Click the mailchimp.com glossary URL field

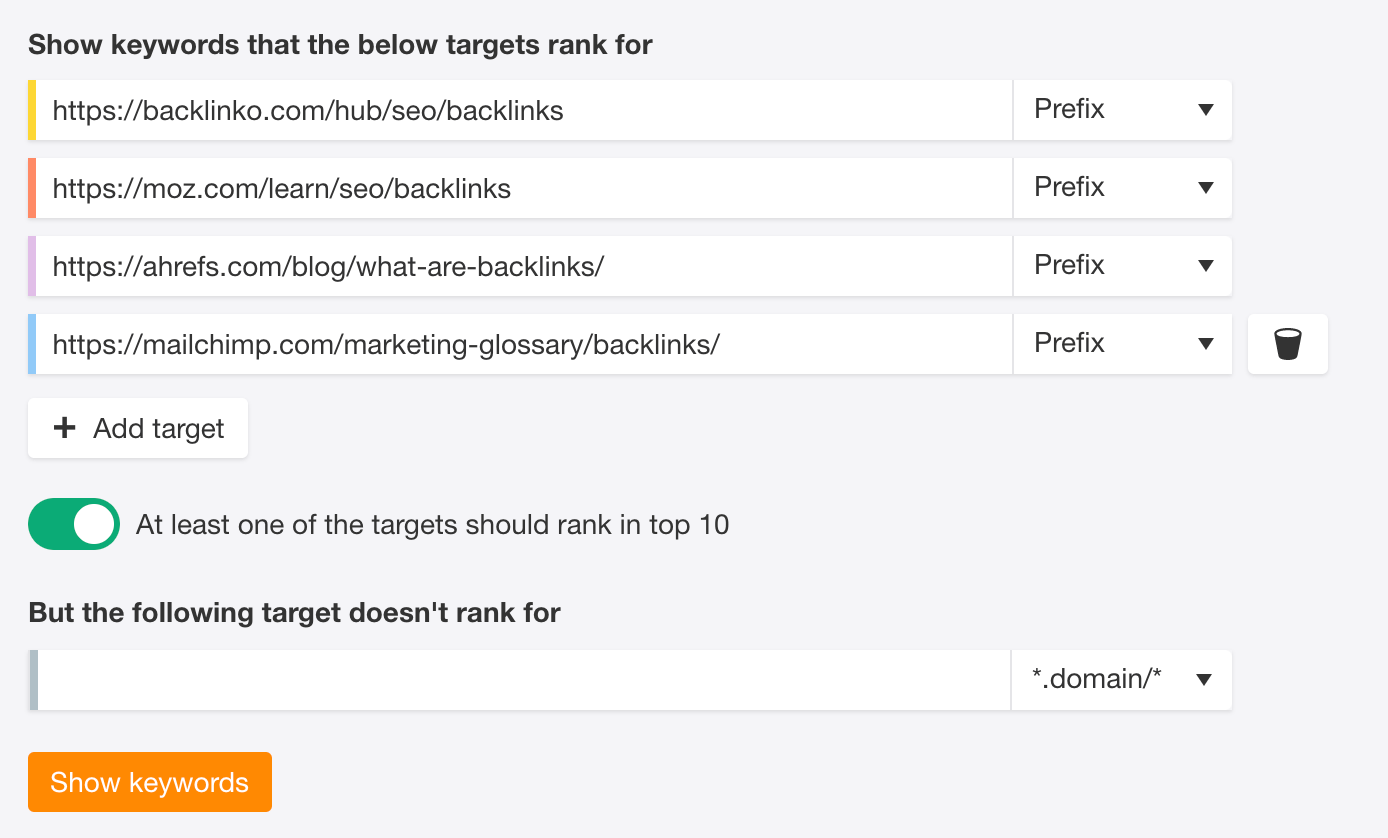tap(525, 344)
